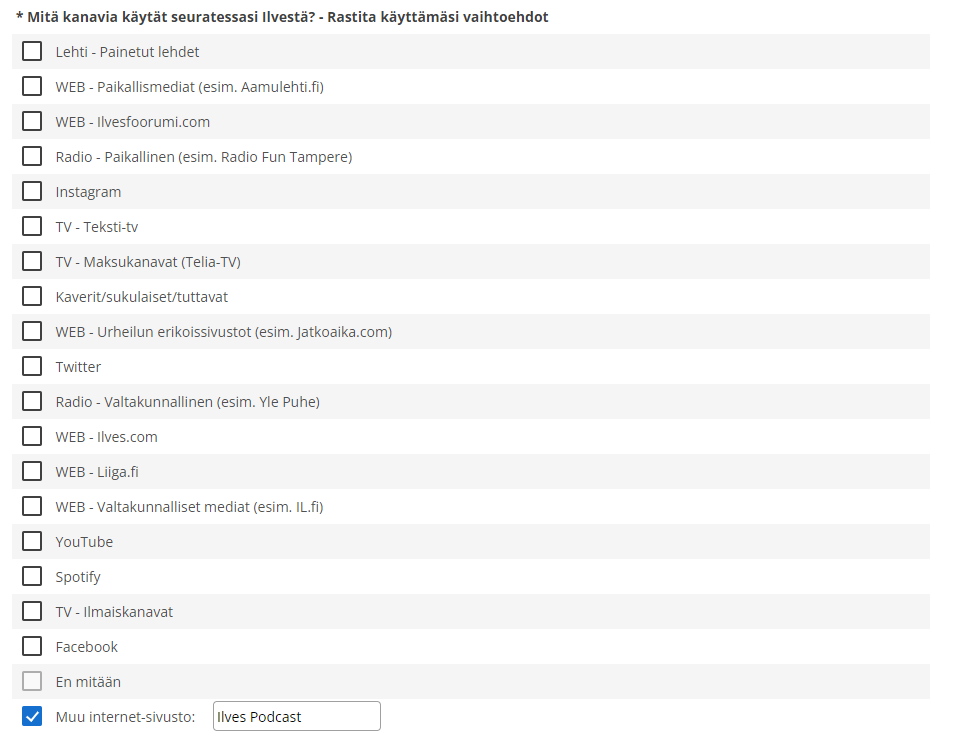Viewport: 954px width, 750px height.
Task: Check the Lehti - Painetut lehdet checkbox
Action: (32, 51)
